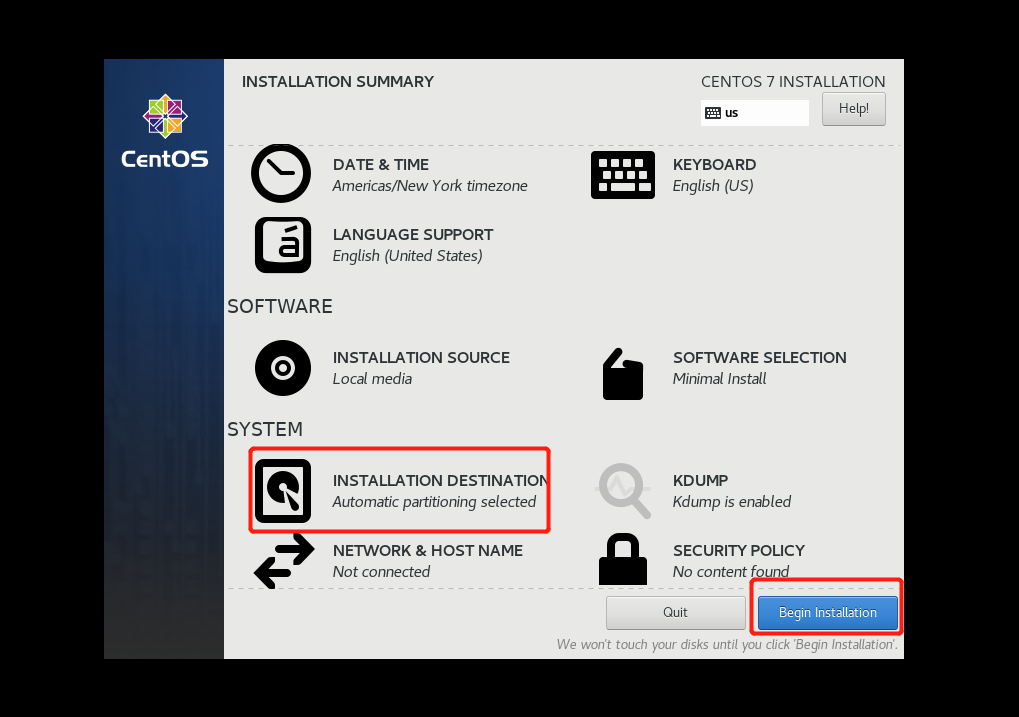Open Date & Time clock icon

tap(281, 174)
